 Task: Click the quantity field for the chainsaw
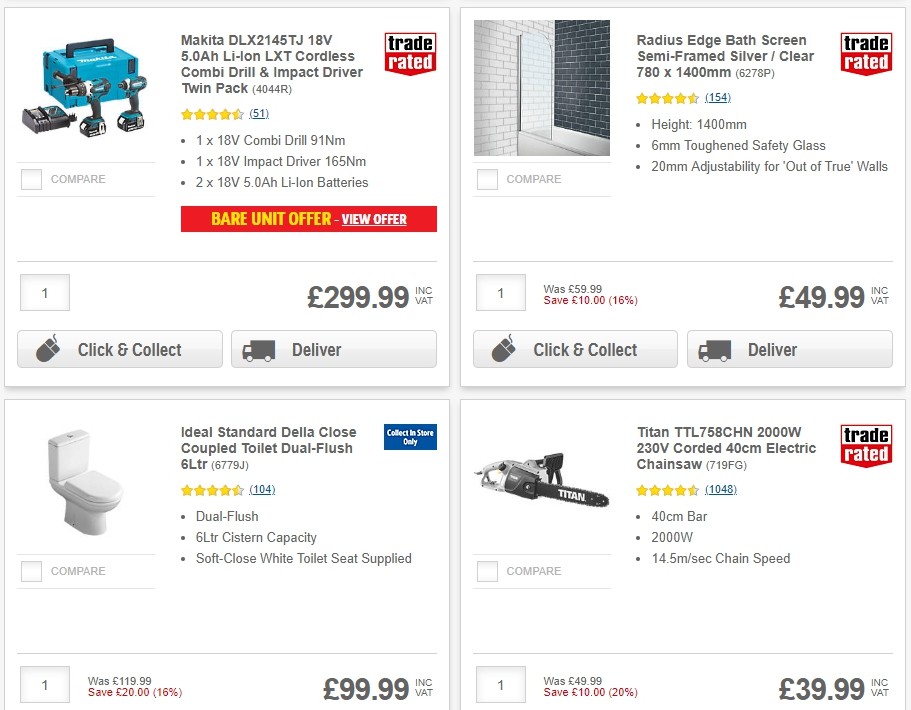coord(500,684)
